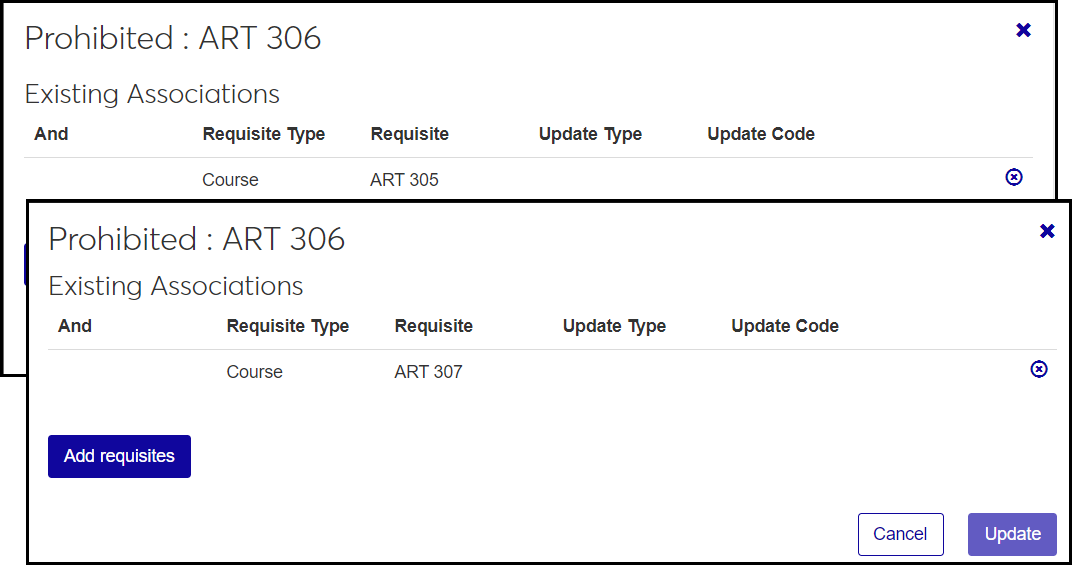Select the ART 307 requisite cell
The image size is (1072, 565).
click(x=428, y=372)
